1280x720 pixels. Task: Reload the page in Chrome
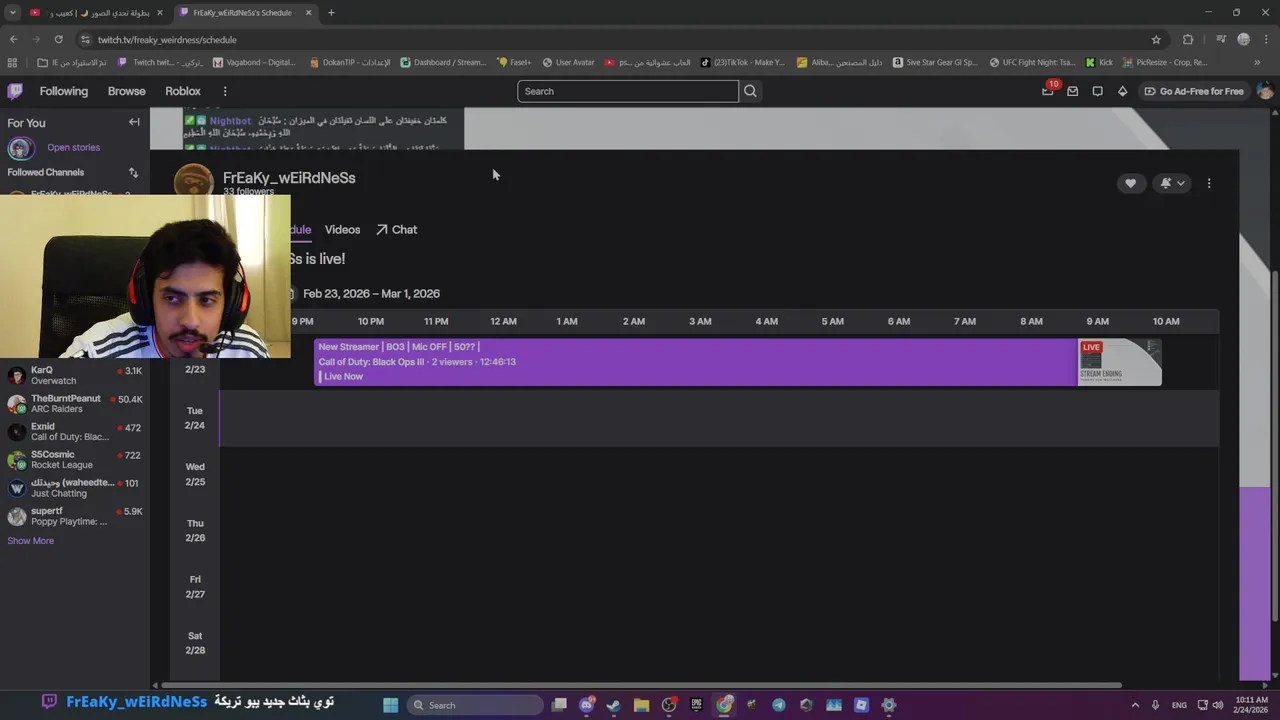tap(59, 40)
